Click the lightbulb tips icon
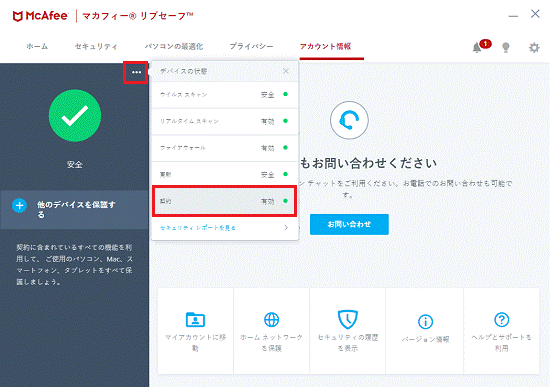The height and width of the screenshot is (387, 550). 505,47
